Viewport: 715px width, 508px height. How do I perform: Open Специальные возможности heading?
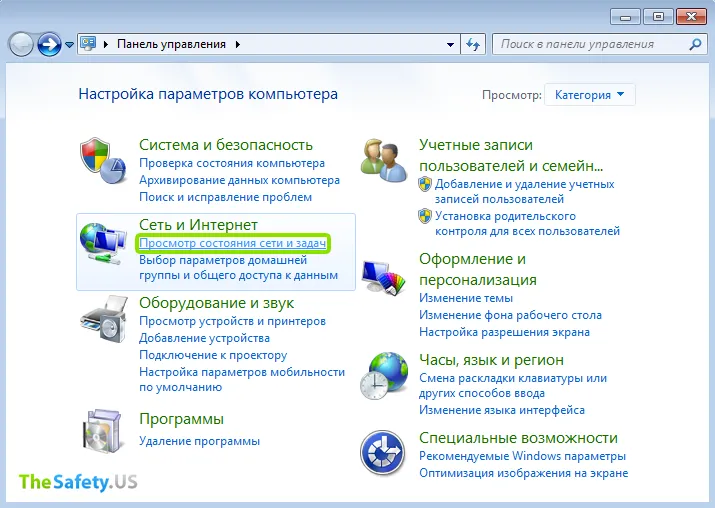pos(518,438)
